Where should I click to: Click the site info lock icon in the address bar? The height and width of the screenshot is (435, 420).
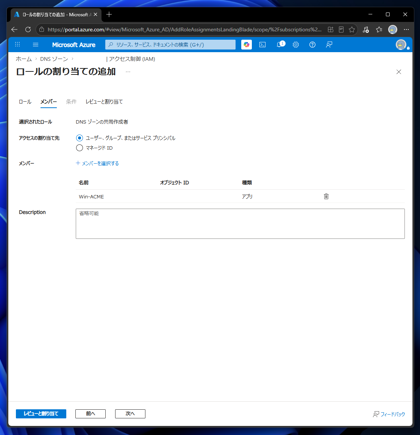(x=41, y=30)
